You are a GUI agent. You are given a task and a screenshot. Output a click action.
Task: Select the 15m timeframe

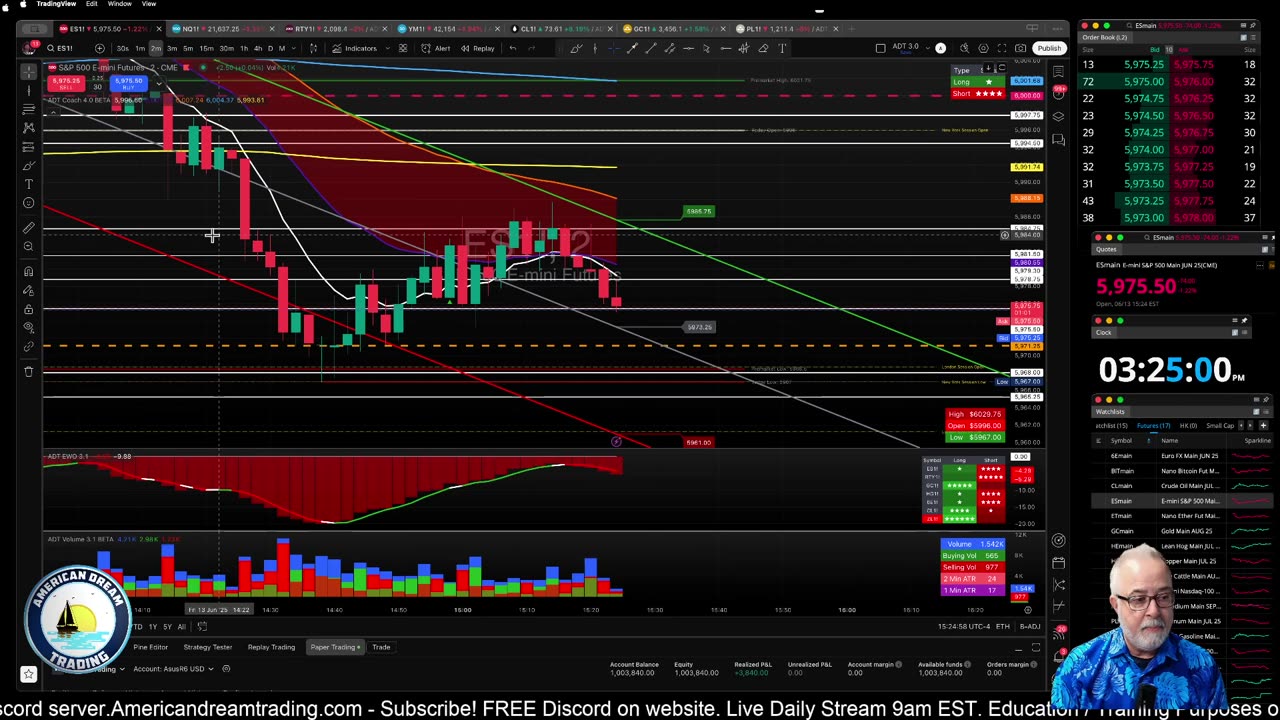tap(206, 48)
